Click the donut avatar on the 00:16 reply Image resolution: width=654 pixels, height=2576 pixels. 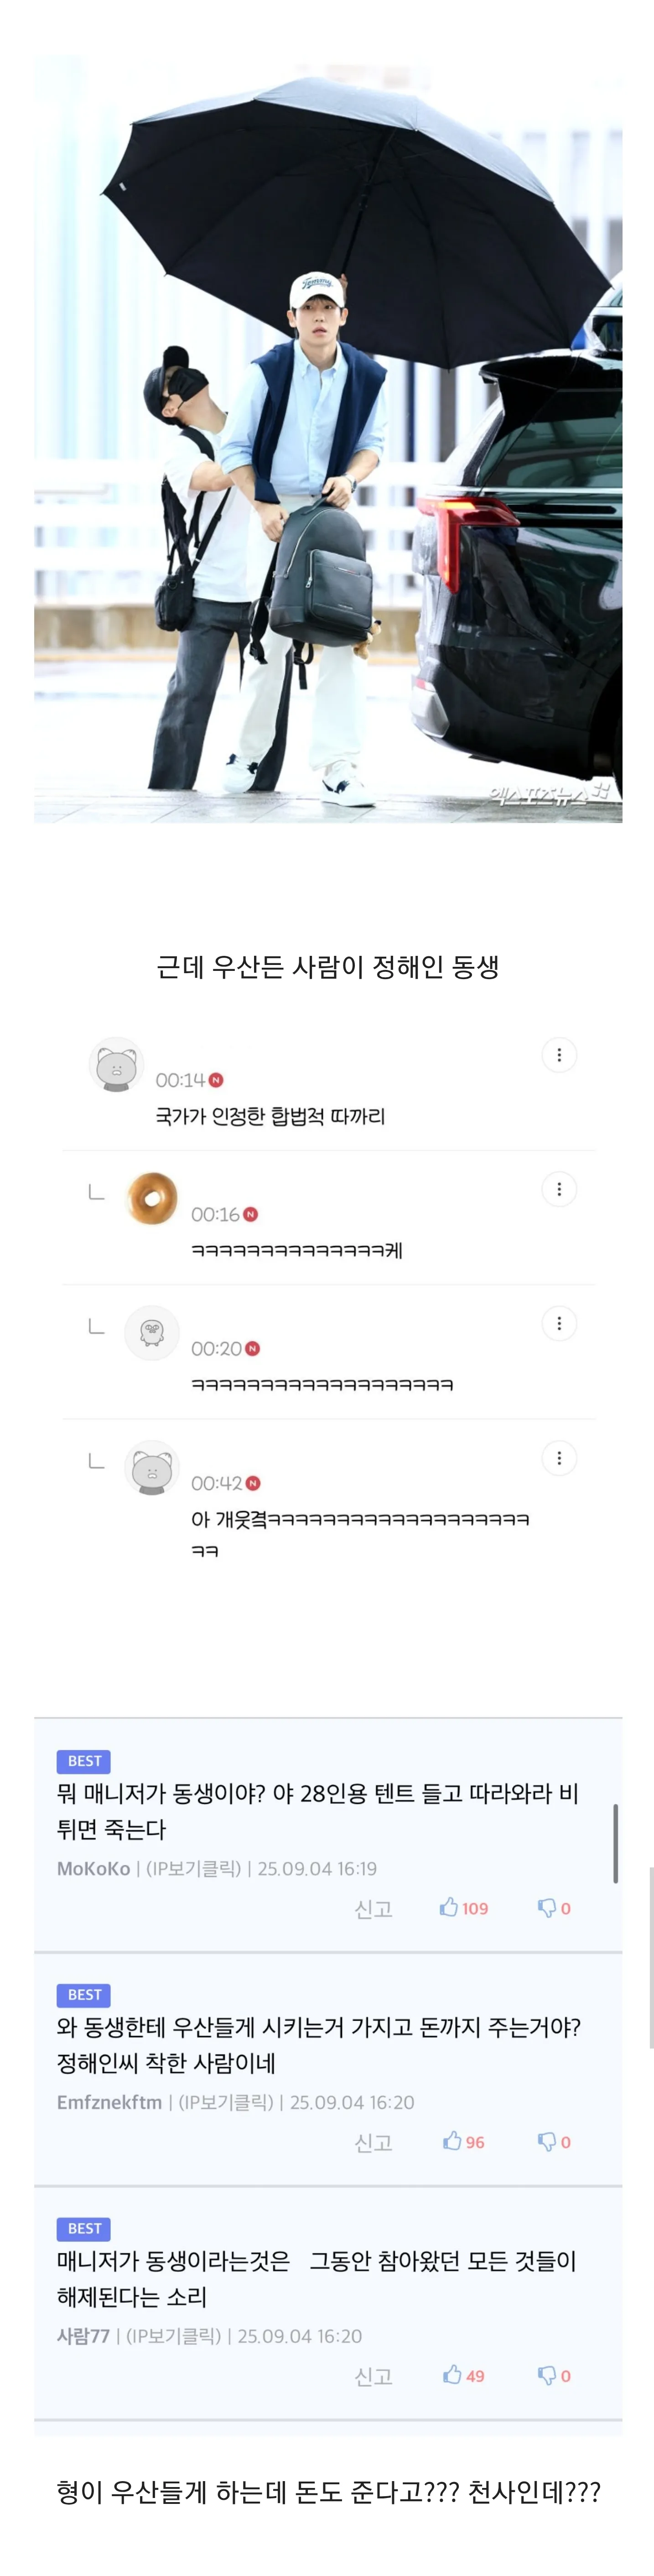pyautogui.click(x=152, y=1198)
